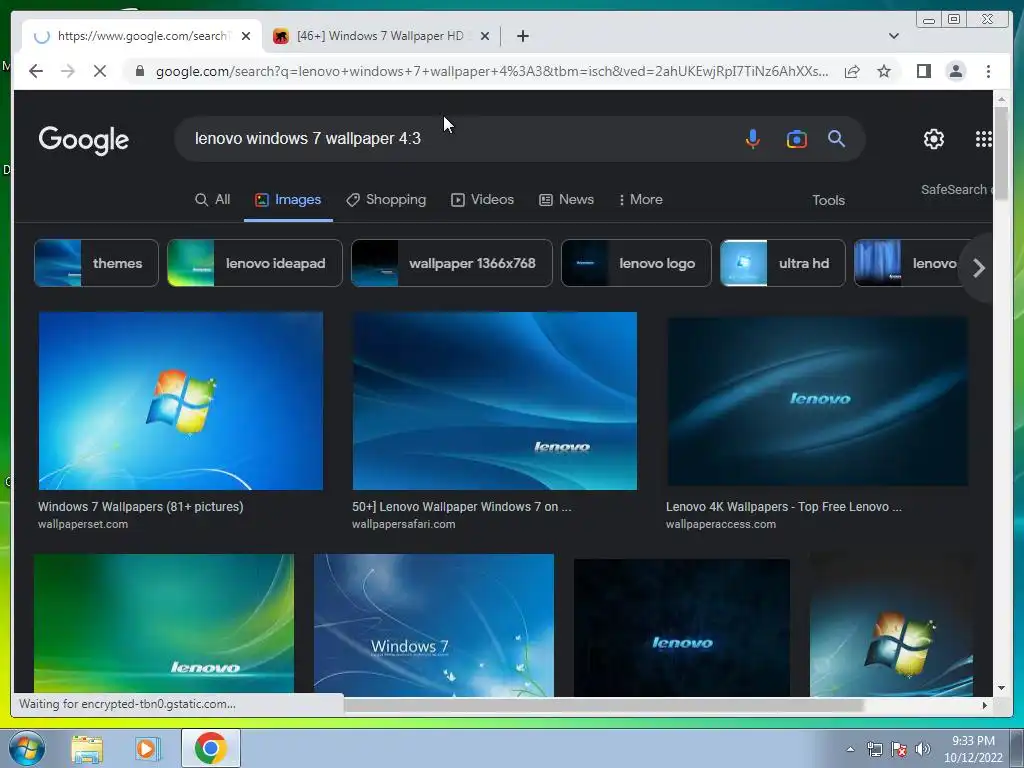
Task: Open 50+] Lenovo Wallpaper Windows 7 link
Action: pos(461,507)
